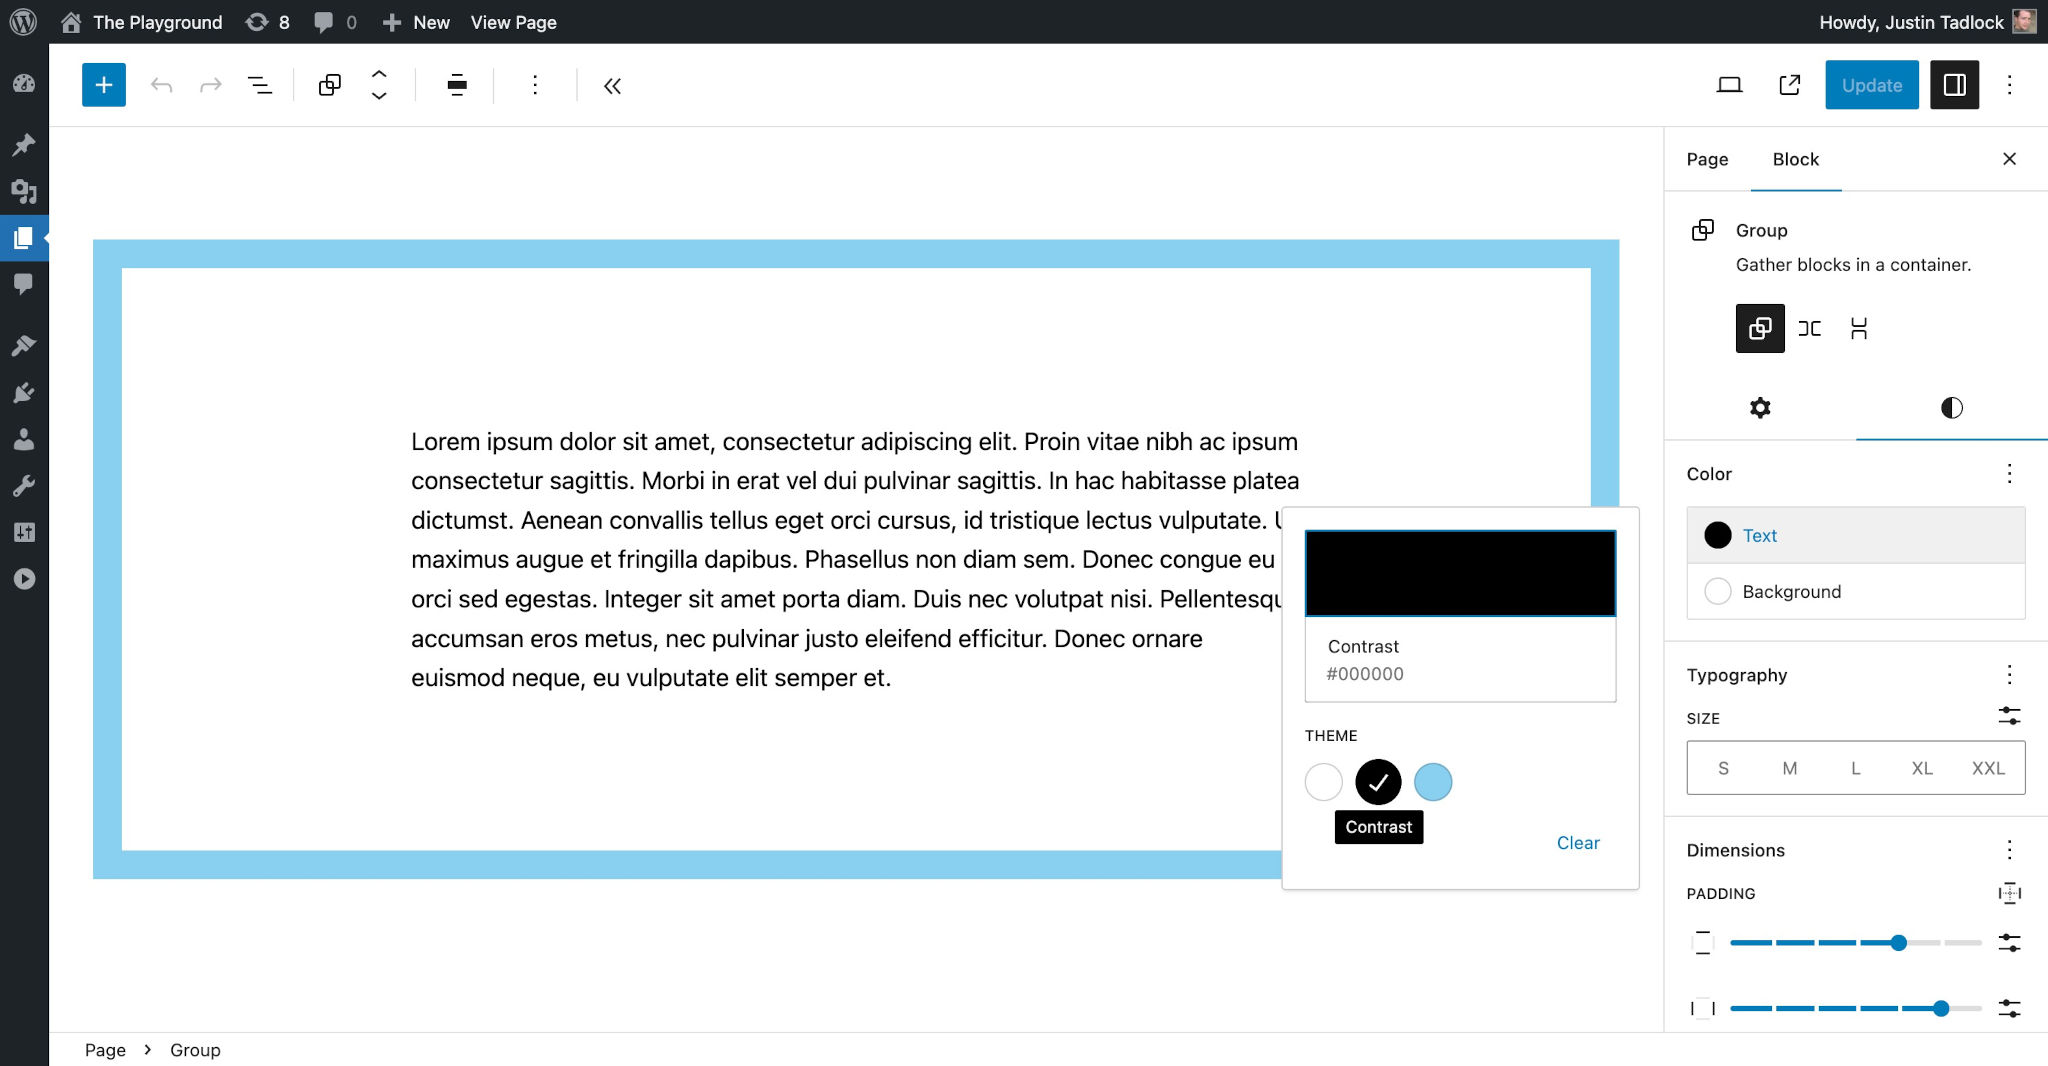Click the Update button

tap(1871, 85)
